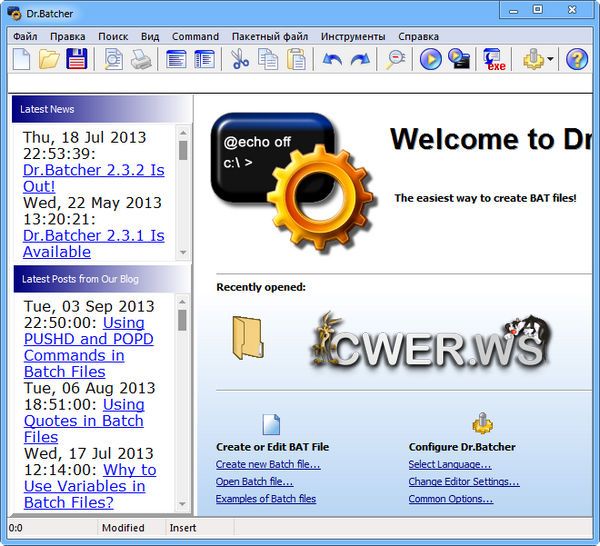This screenshot has height=546, width=600.
Task: Click the 'Examples of Batch files' link
Action: pyautogui.click(x=265, y=499)
